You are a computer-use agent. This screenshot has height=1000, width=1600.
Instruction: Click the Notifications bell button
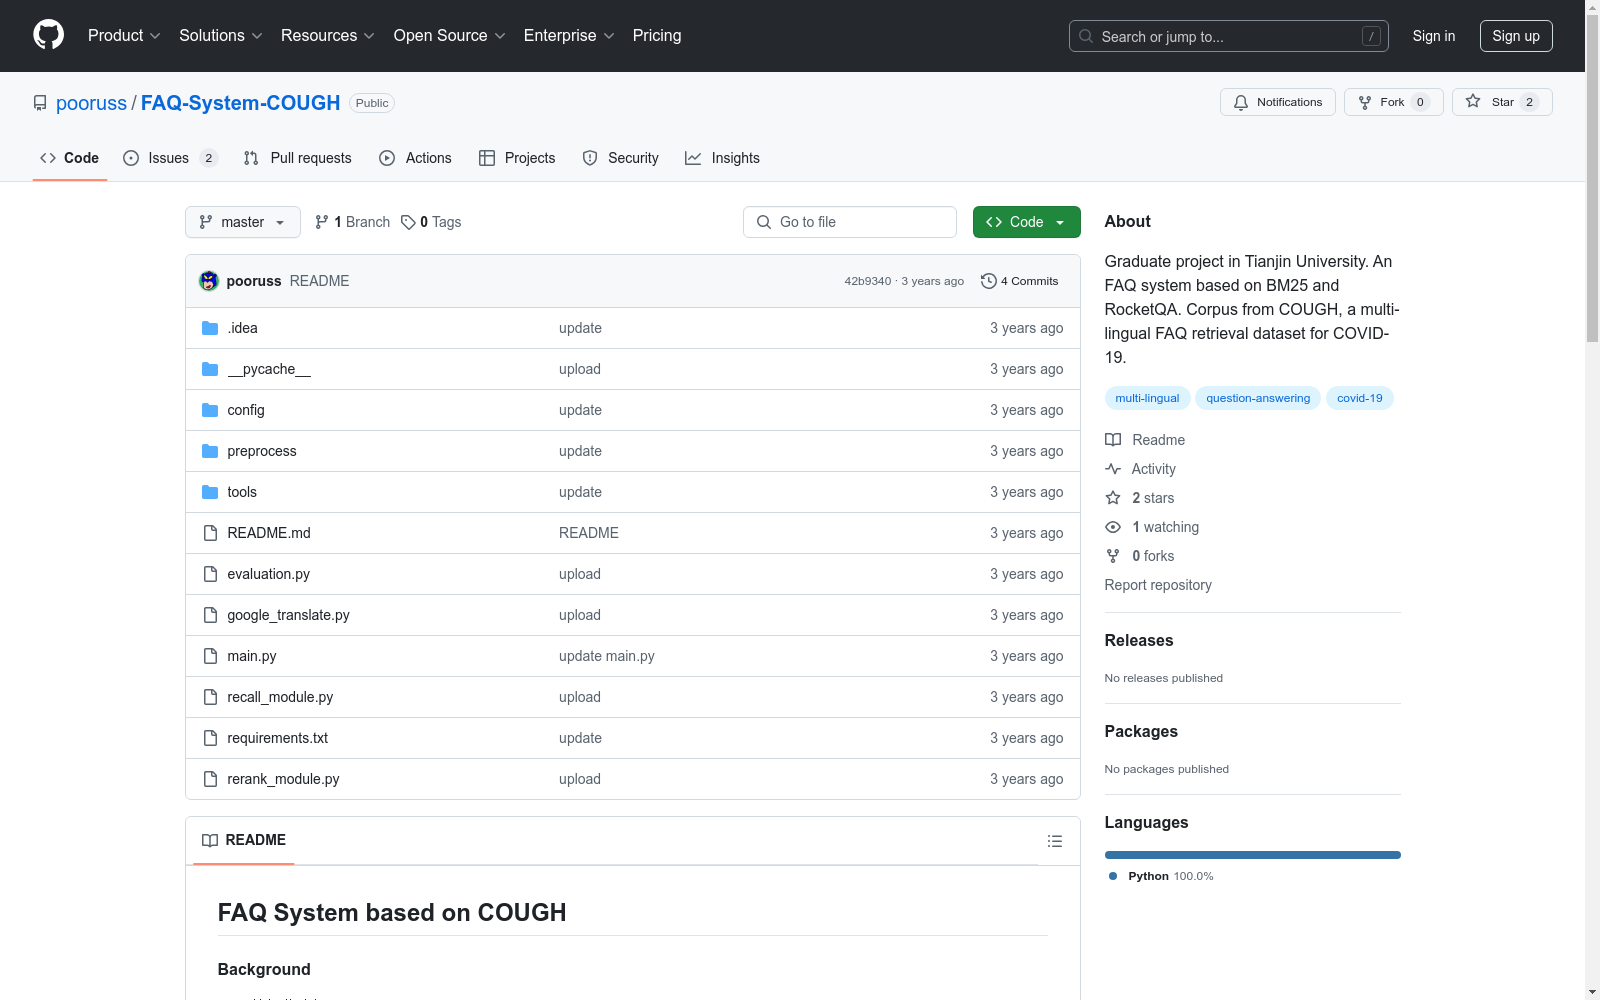pos(1277,102)
